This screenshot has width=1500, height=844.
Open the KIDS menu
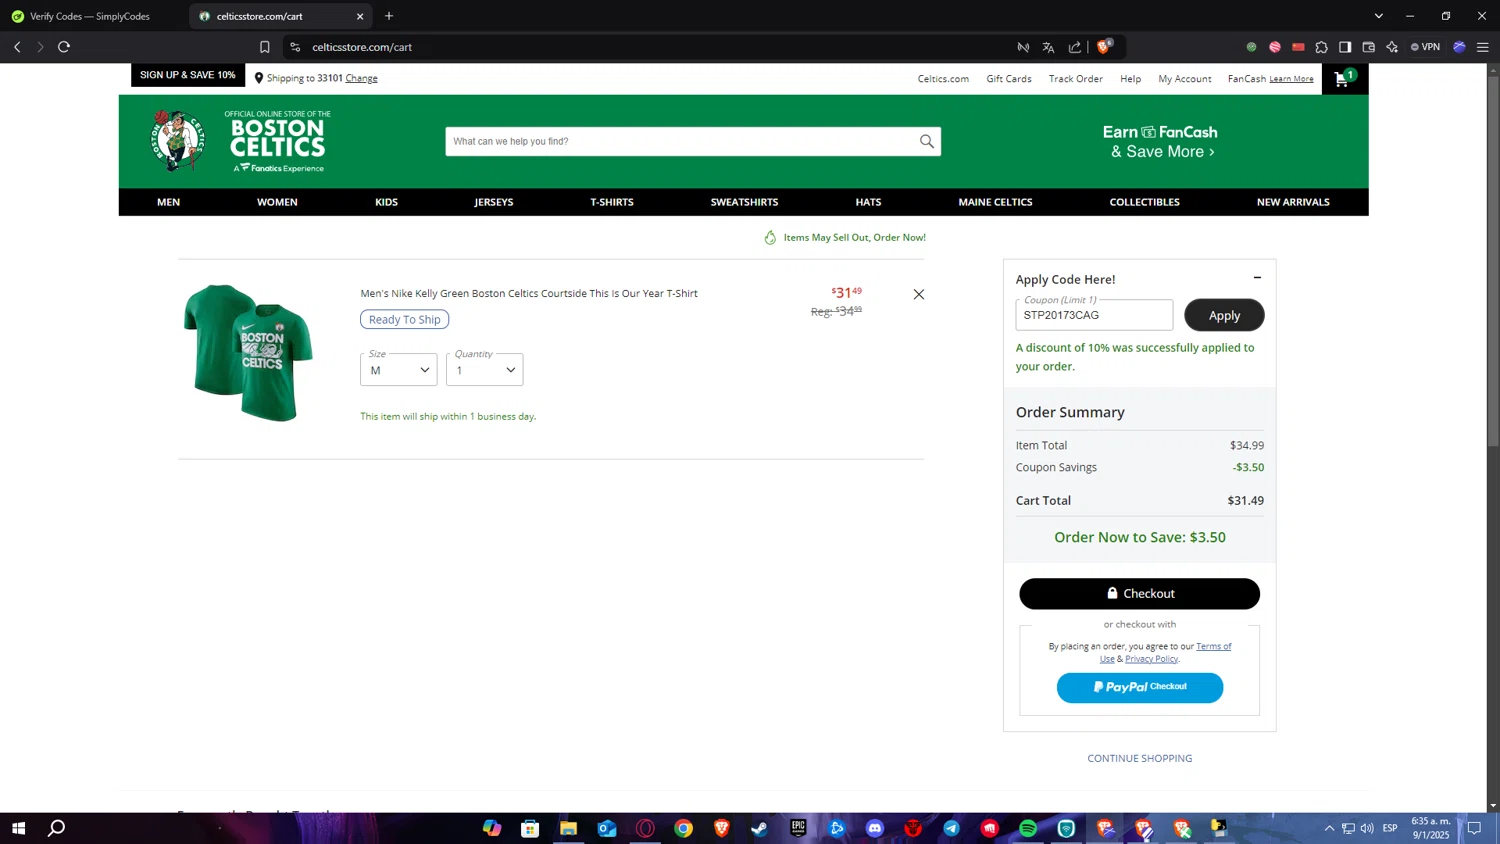(x=386, y=202)
